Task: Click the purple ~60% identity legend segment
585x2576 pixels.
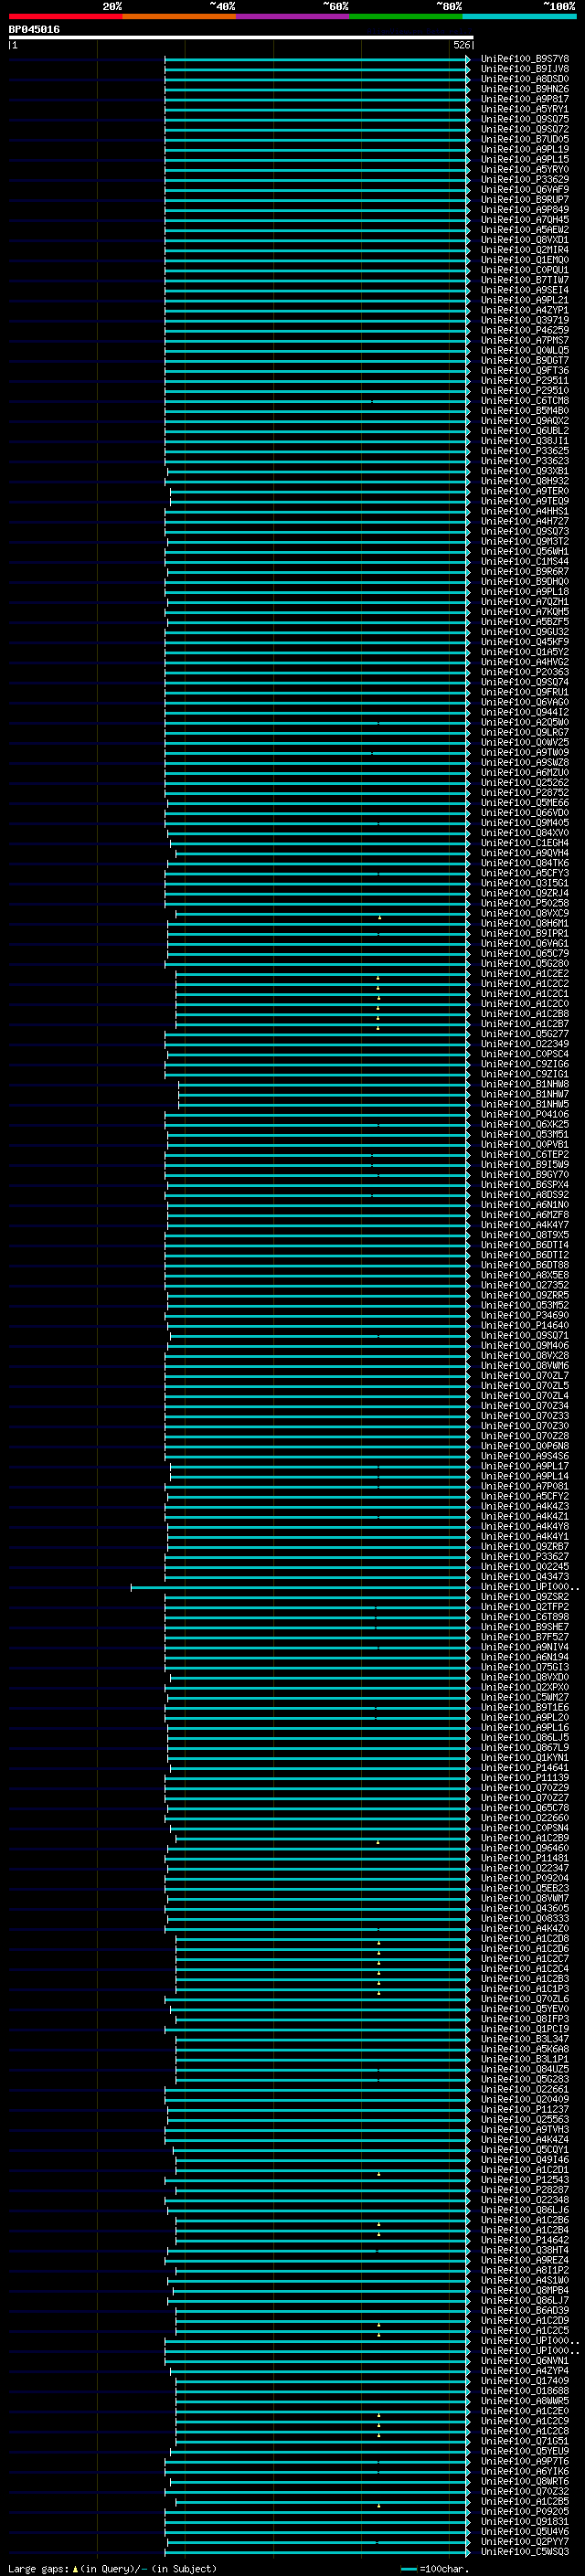Action: tap(292, 16)
